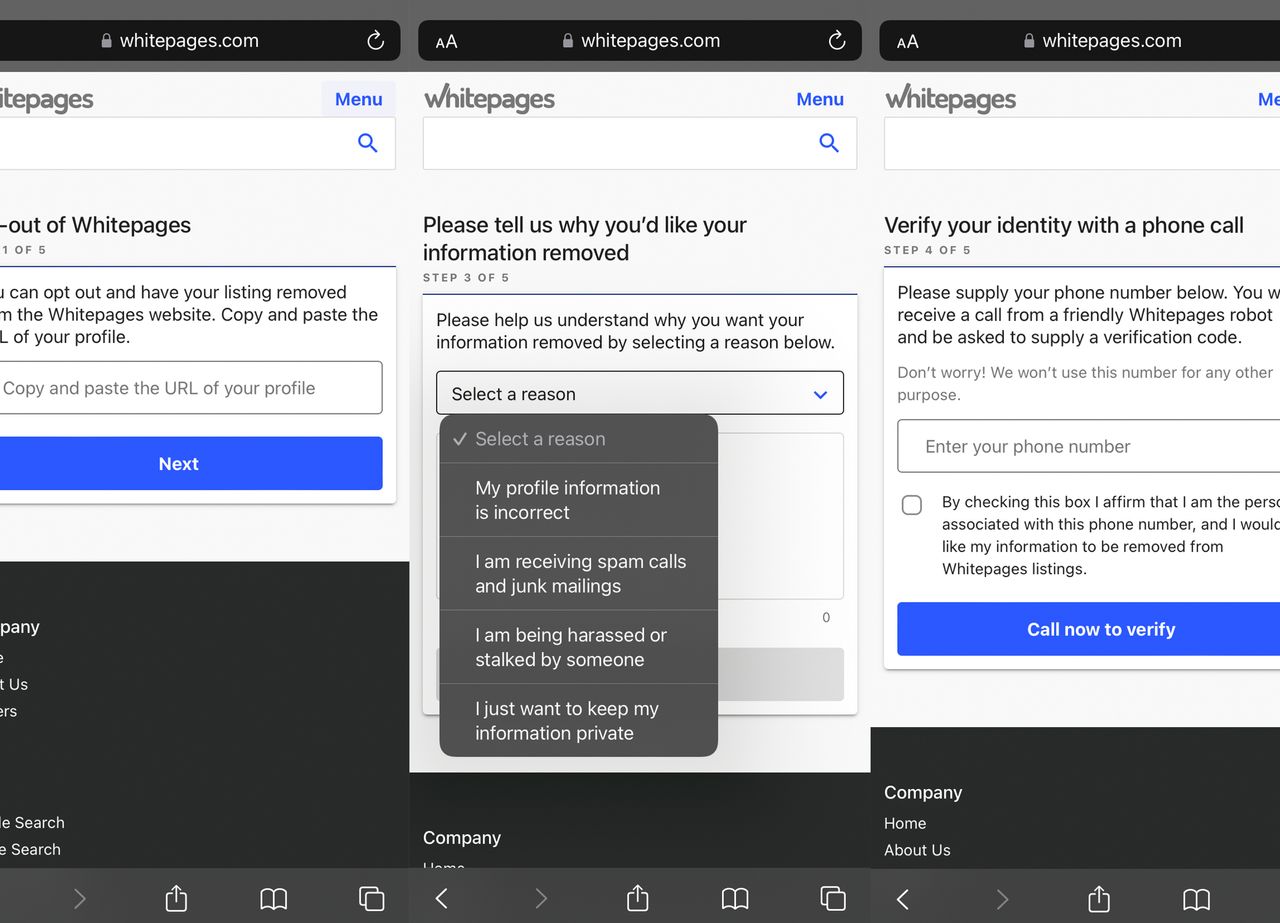
Task: Open the Home footer link on the step 4 screen
Action: (905, 823)
